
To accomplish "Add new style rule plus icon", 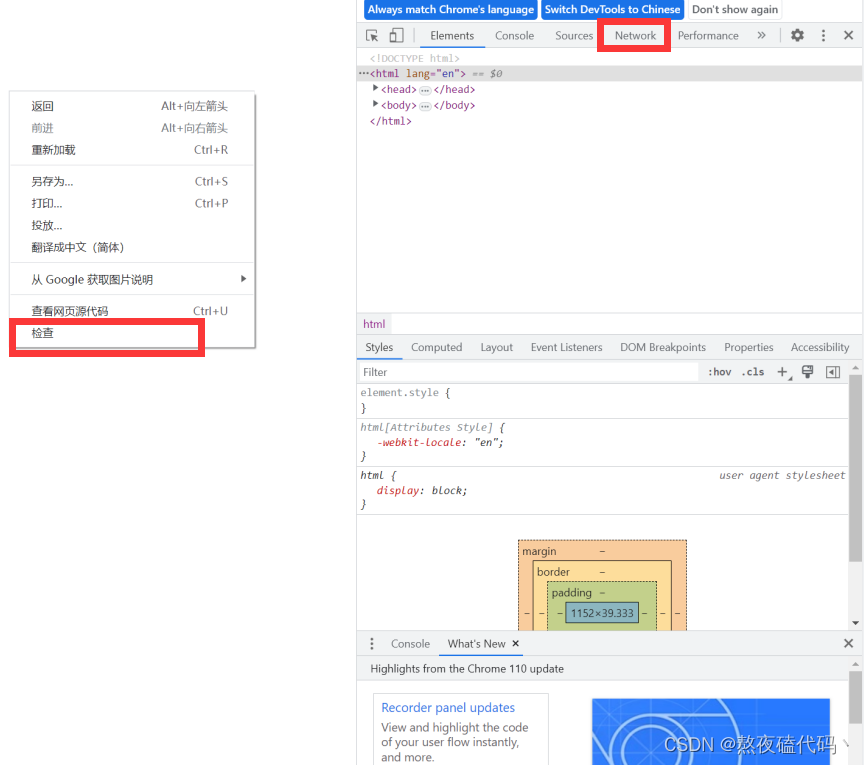I will [x=783, y=373].
